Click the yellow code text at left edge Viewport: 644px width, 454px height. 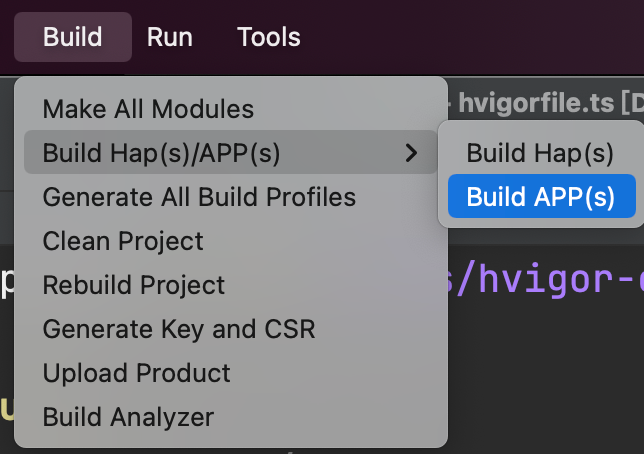click(x=7, y=408)
